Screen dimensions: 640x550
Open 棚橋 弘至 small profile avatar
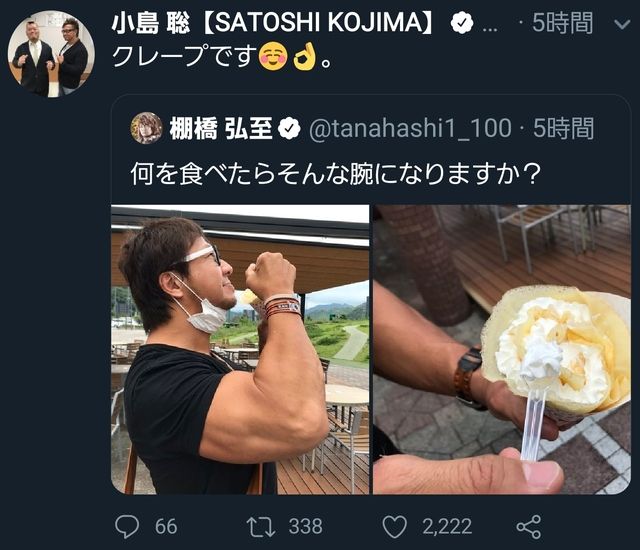[146, 128]
